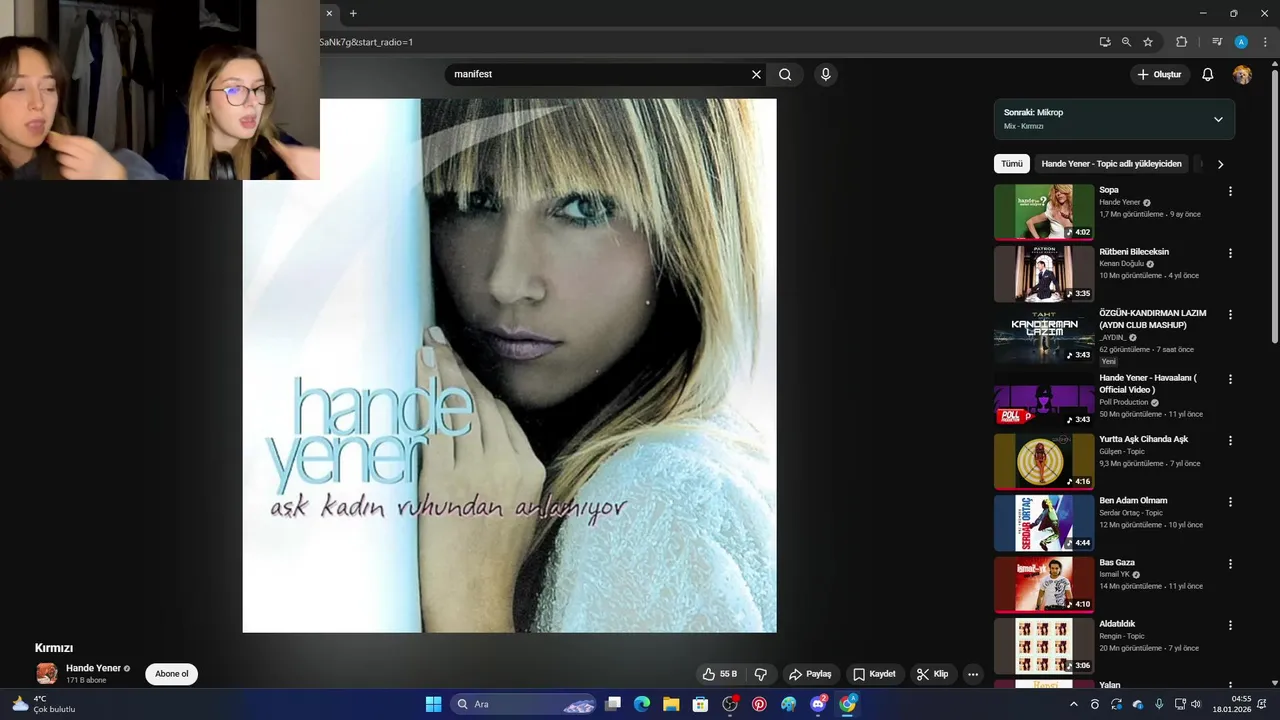Image resolution: width=1280 pixels, height=720 pixels.
Task: Open the Chrome profile A avatar
Action: (x=1241, y=42)
